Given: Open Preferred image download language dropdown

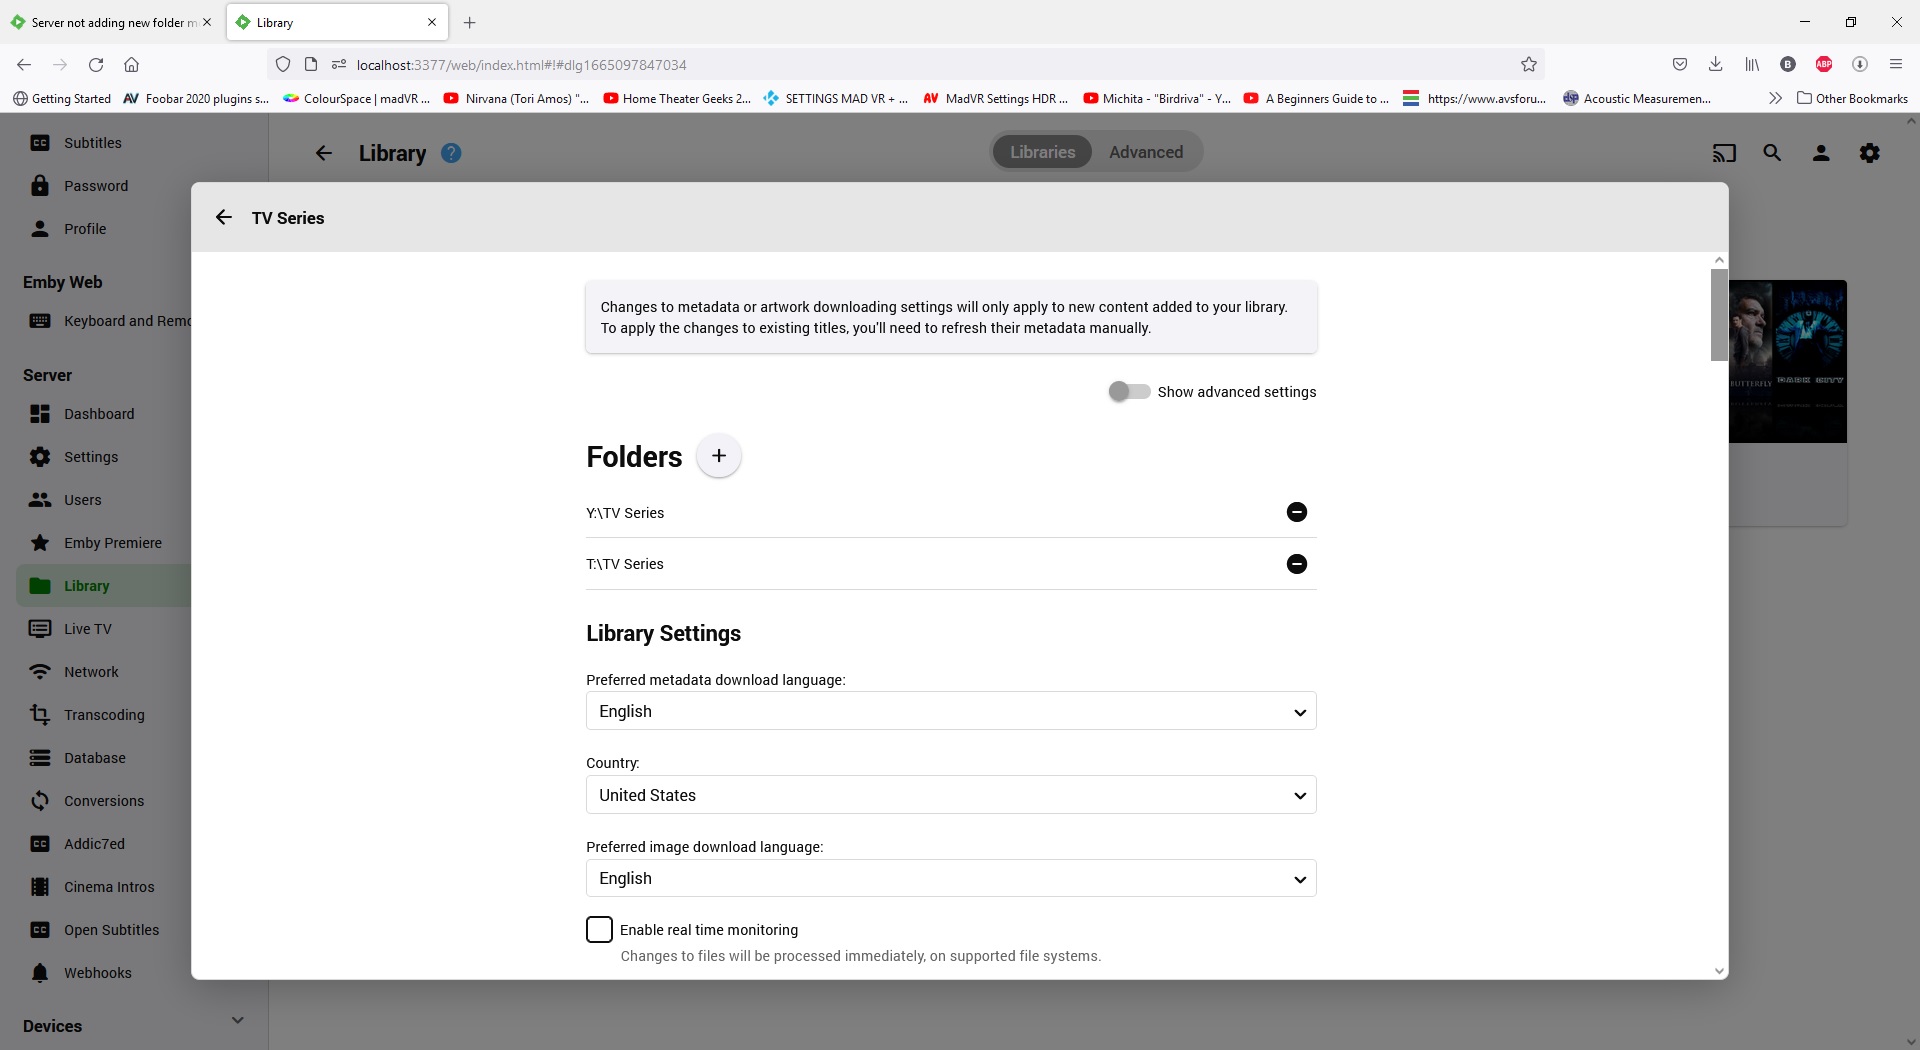Looking at the screenshot, I should tap(950, 879).
